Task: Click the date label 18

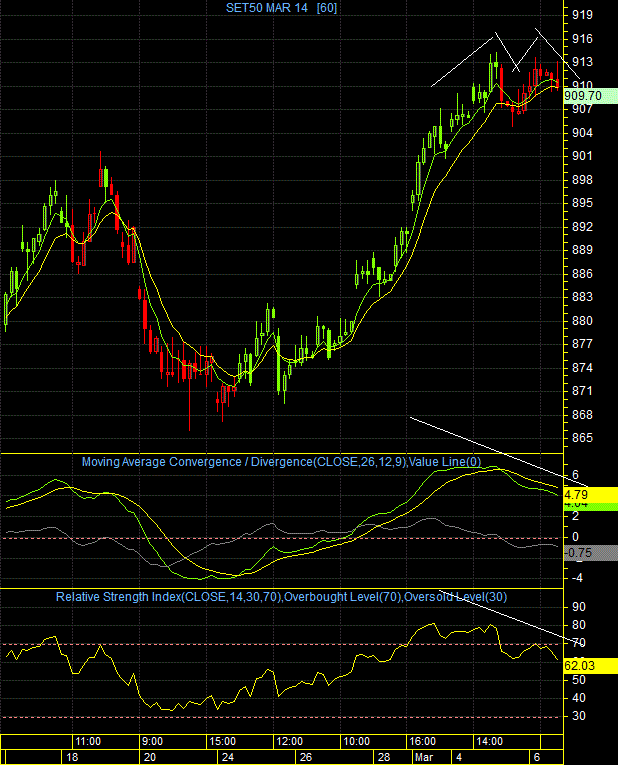Action: (72, 757)
